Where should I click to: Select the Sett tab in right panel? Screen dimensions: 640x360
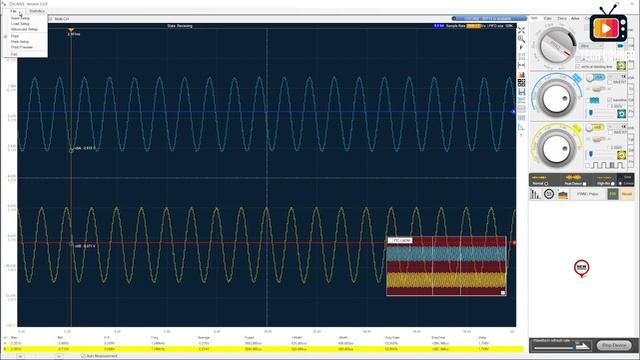[534, 18]
